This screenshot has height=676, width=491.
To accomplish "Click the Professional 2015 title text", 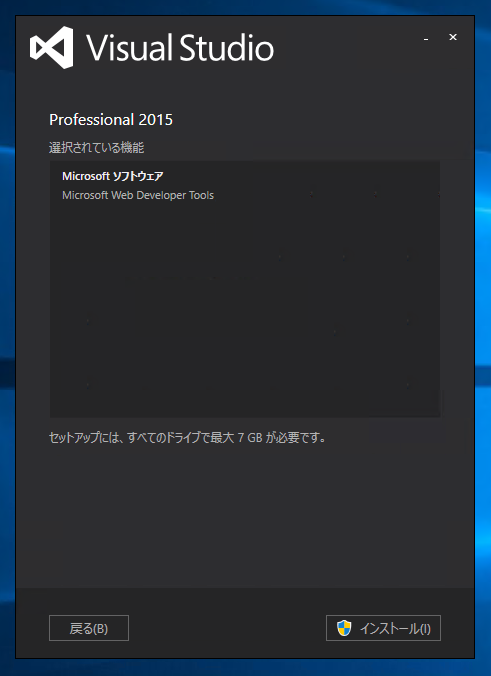I will point(111,119).
